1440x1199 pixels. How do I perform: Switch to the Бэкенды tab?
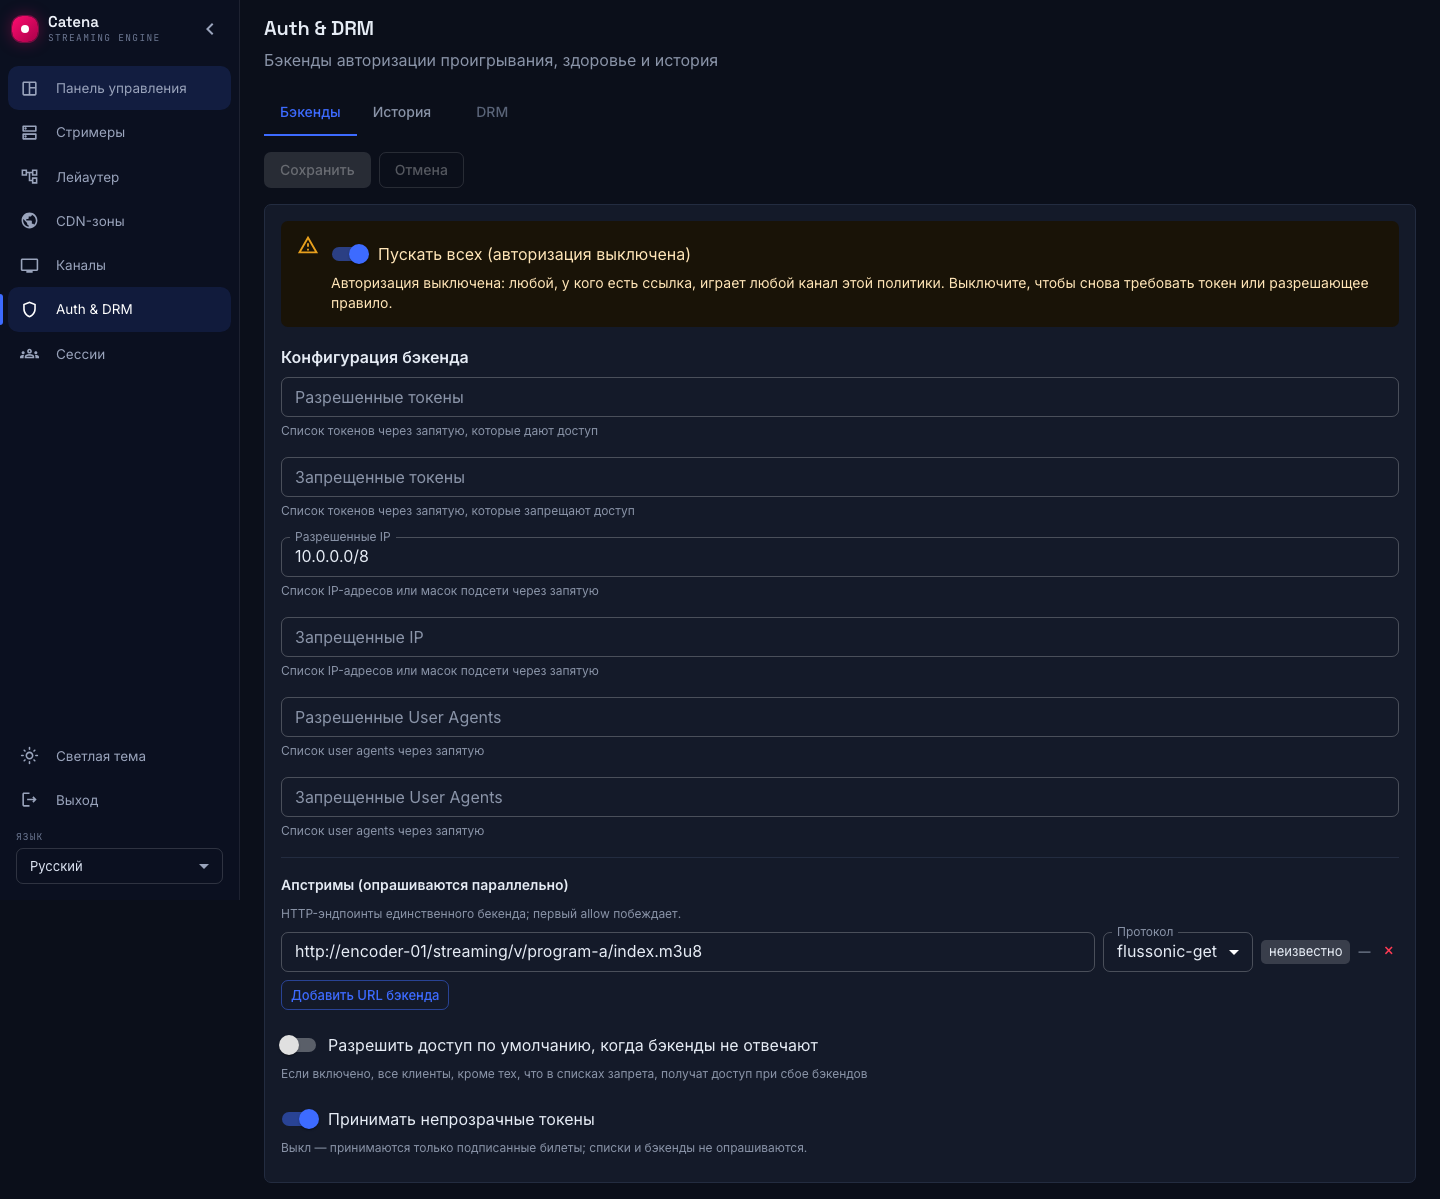click(x=310, y=112)
